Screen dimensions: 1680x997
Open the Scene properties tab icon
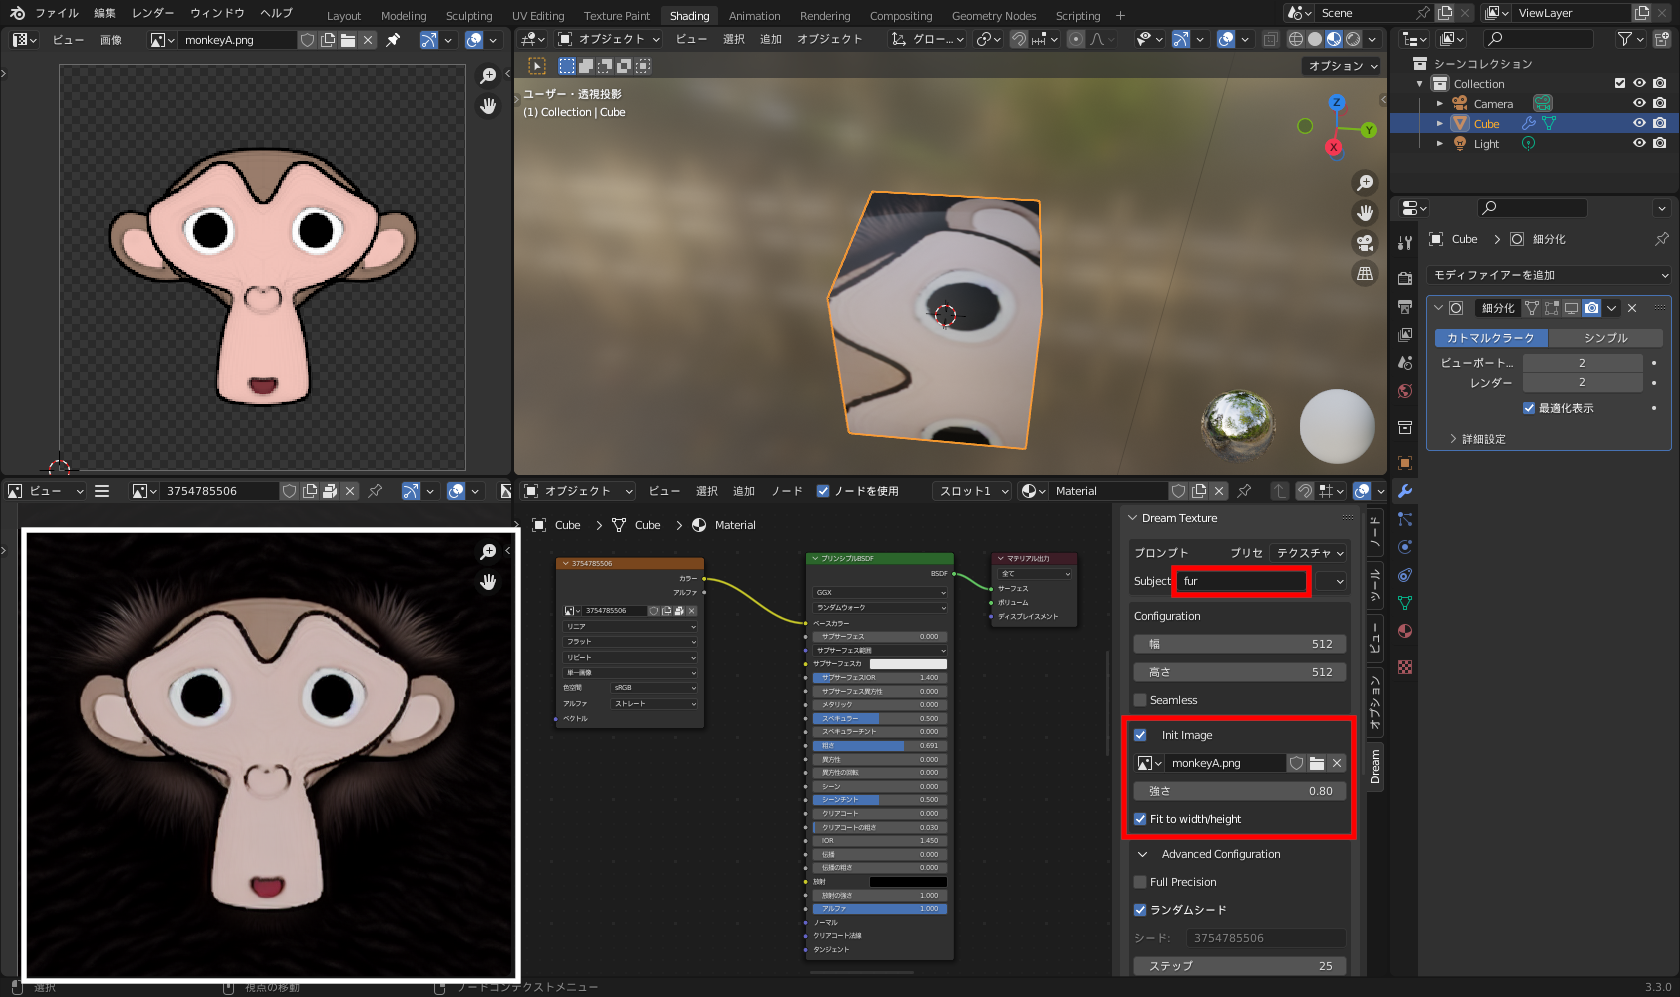point(1405,363)
